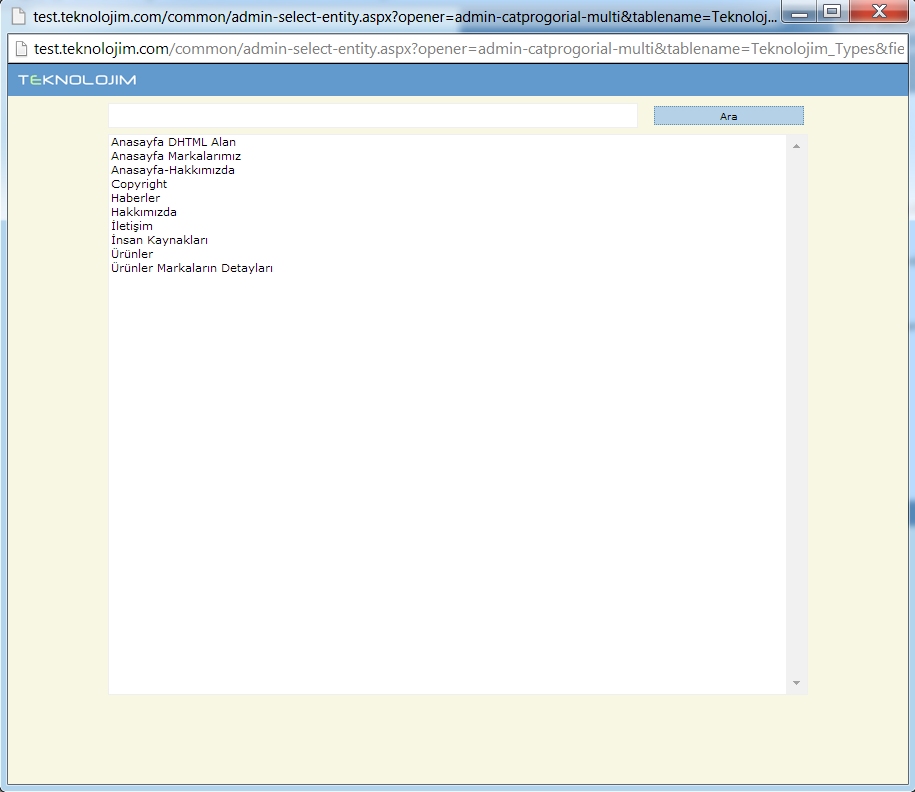
Task: Click the page icon in address bar
Action: 21,48
